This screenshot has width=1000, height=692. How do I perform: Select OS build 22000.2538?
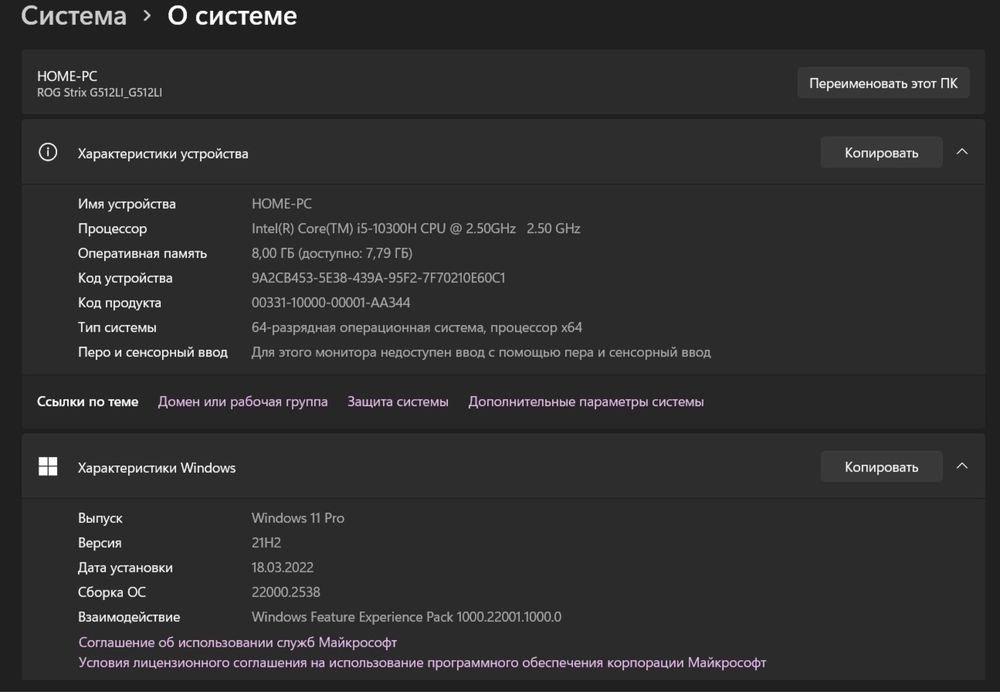tap(286, 593)
